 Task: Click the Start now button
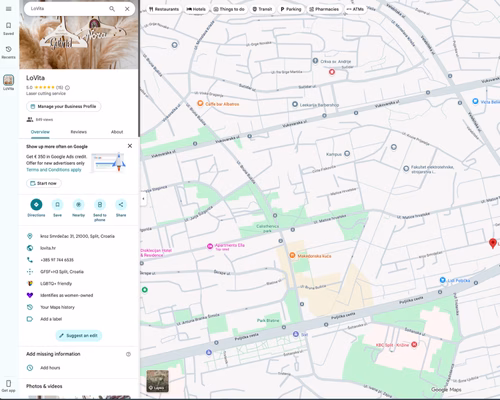pos(44,183)
